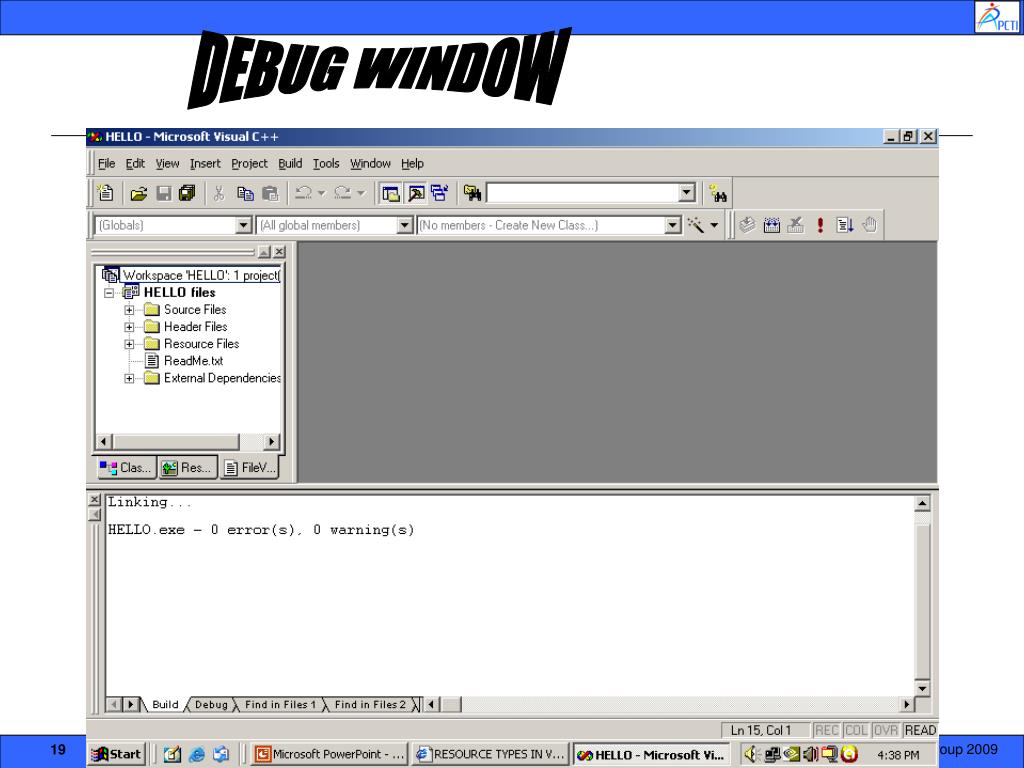Open the Find combo box dropdown arrow
1024x768 pixels.
coord(686,193)
